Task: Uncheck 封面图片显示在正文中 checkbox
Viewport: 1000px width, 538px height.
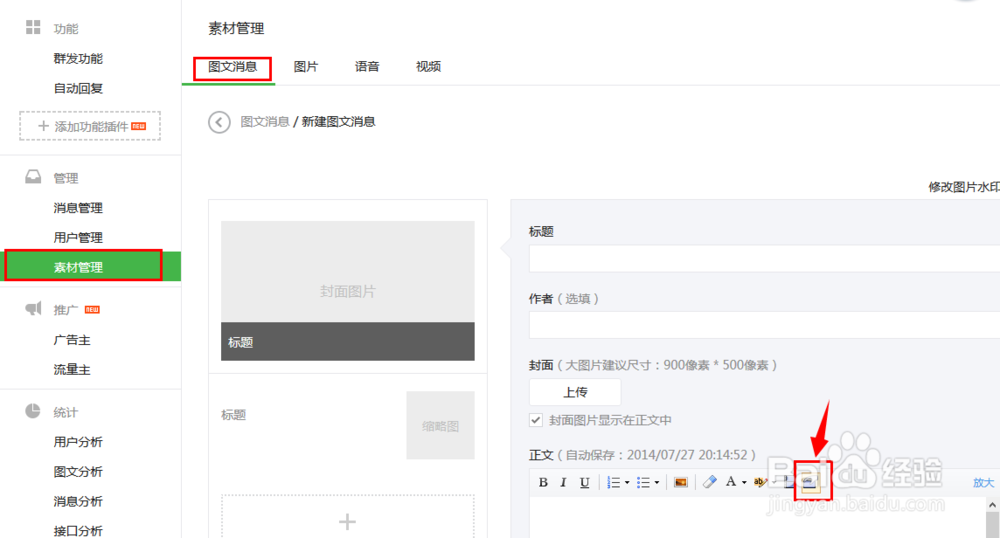Action: pyautogui.click(x=536, y=420)
